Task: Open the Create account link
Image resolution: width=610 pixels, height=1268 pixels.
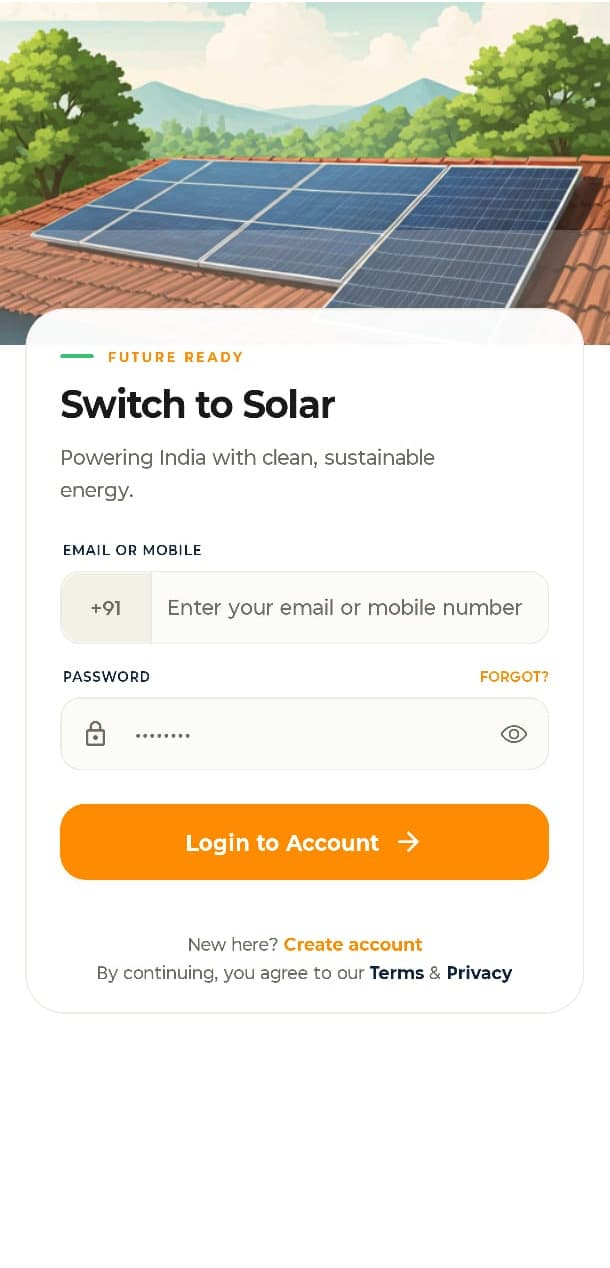Action: click(353, 944)
